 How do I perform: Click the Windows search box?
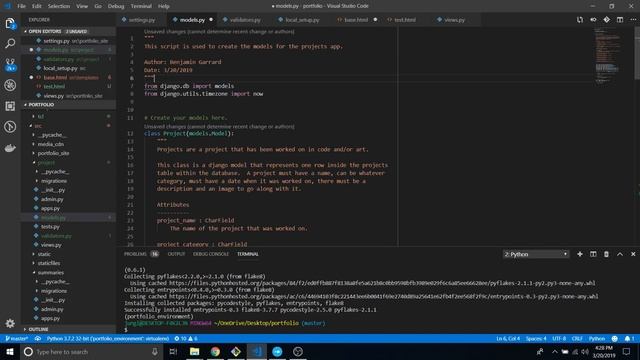point(91,351)
